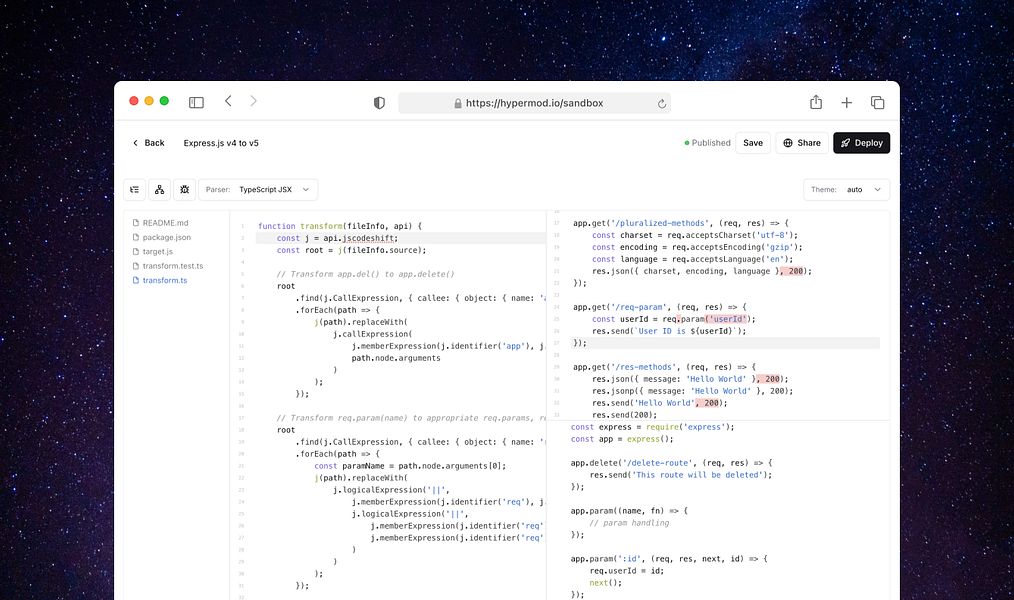Click 'next();' line in output

[x=605, y=583]
